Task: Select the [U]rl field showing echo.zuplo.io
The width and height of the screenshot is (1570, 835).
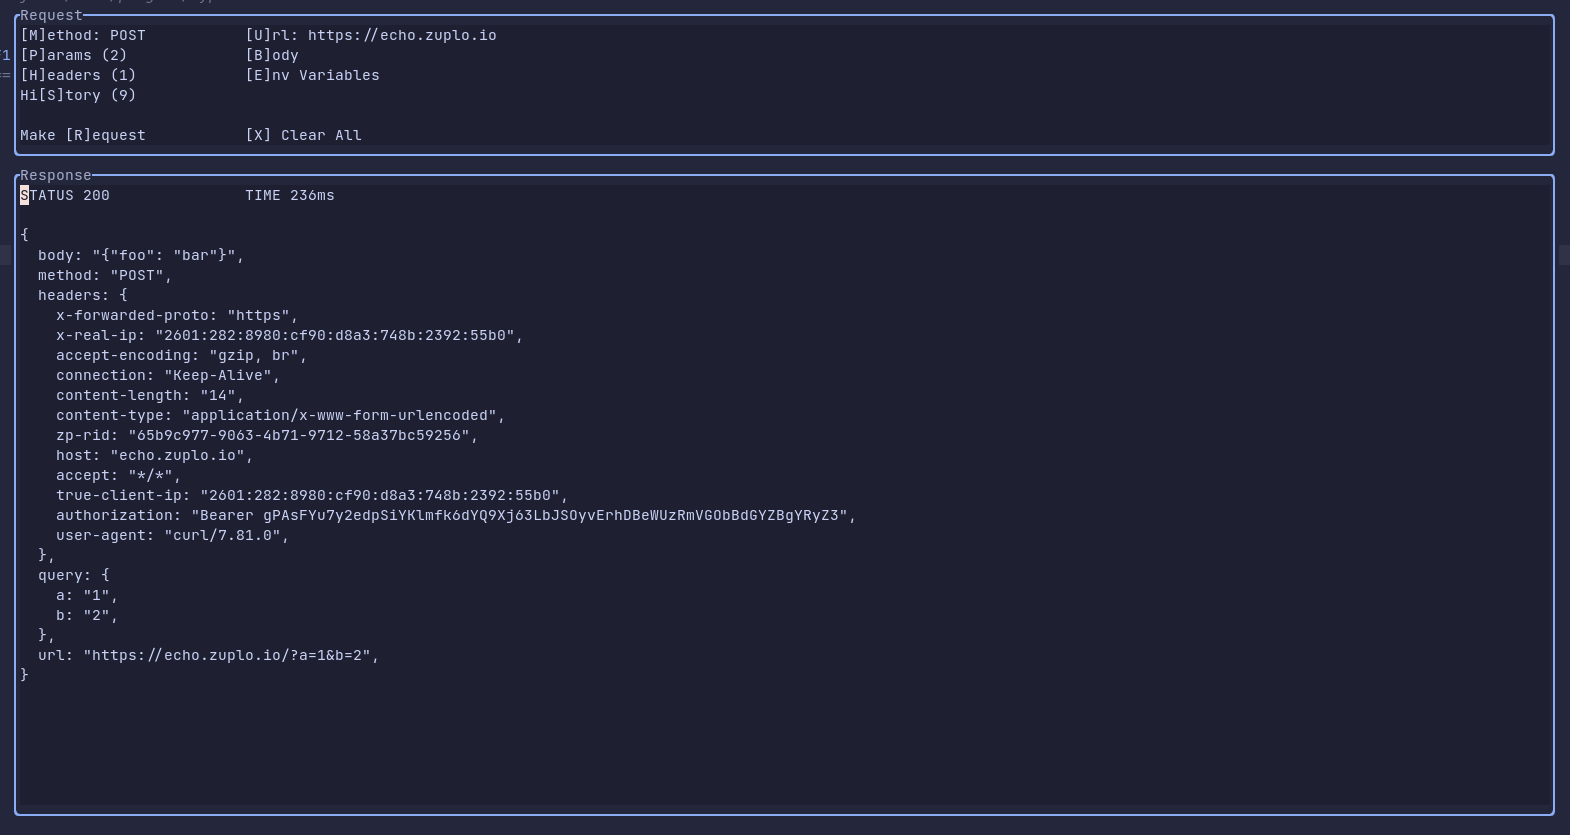Action: coord(370,35)
